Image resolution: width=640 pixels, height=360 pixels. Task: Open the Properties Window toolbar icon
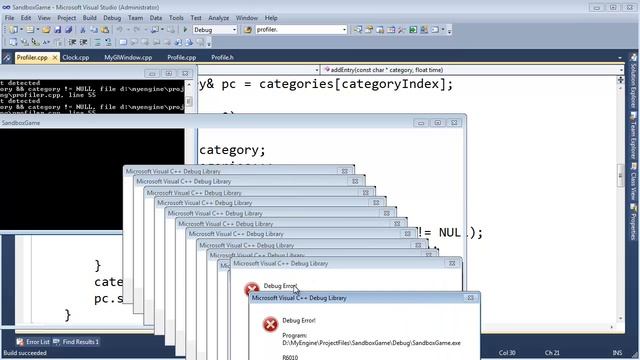click(x=369, y=30)
